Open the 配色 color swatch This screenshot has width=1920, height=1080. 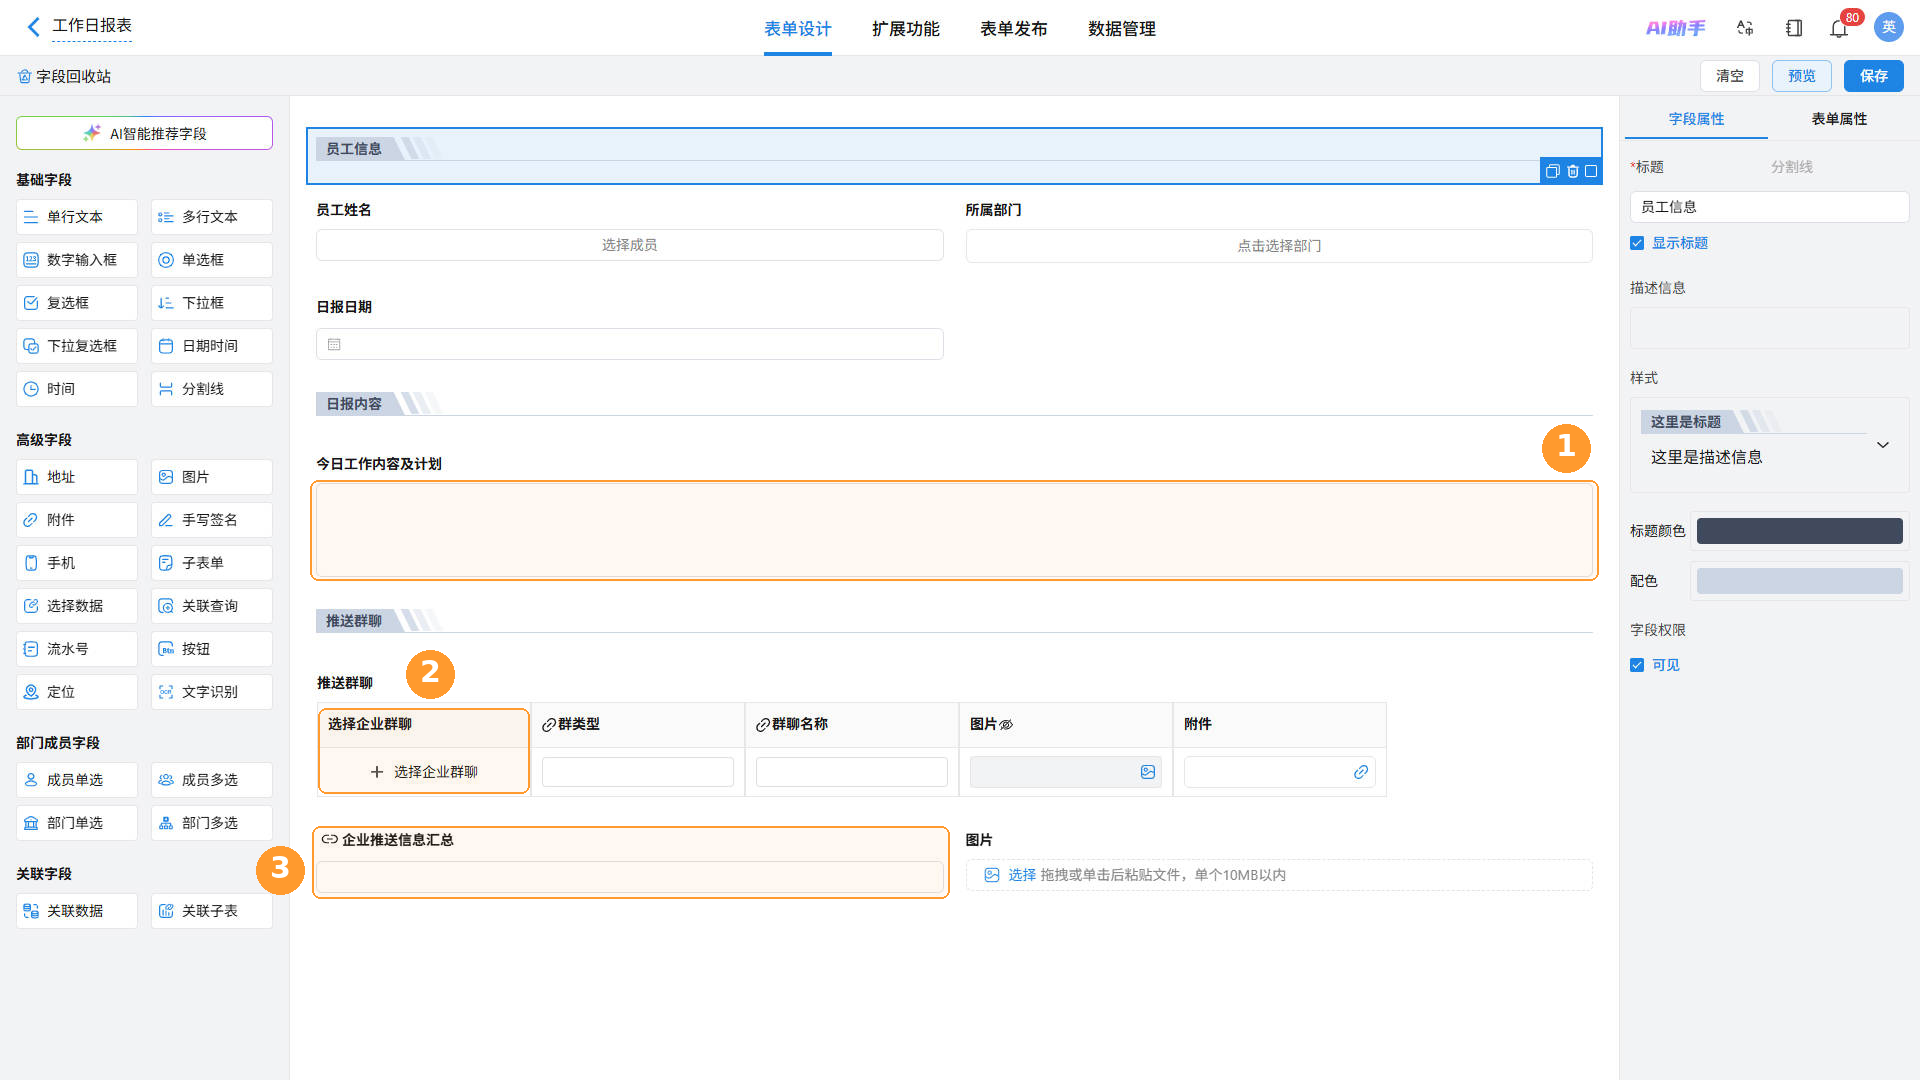click(1799, 581)
